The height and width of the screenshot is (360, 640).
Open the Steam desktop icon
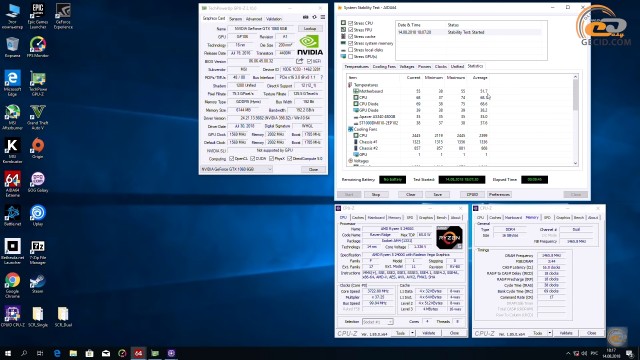(38, 283)
